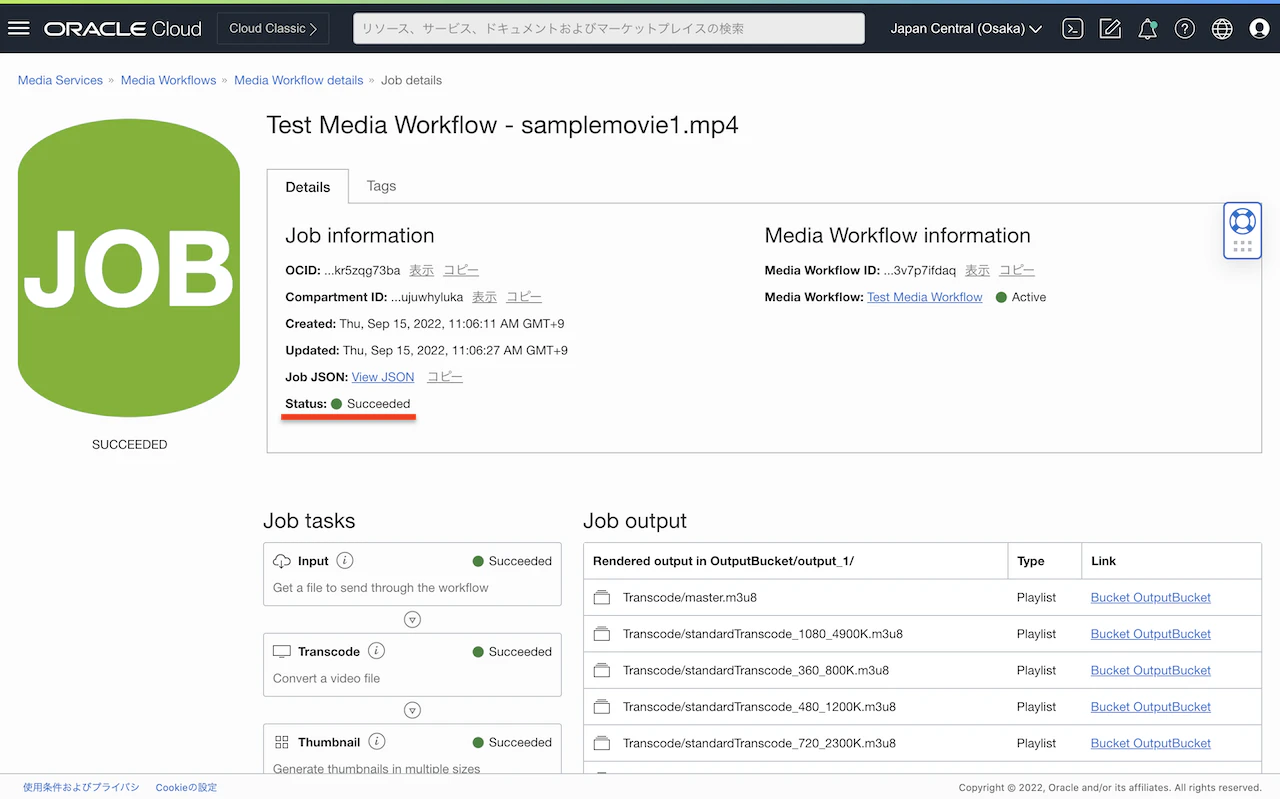Go to Media Workflows breadcrumb

tap(168, 80)
